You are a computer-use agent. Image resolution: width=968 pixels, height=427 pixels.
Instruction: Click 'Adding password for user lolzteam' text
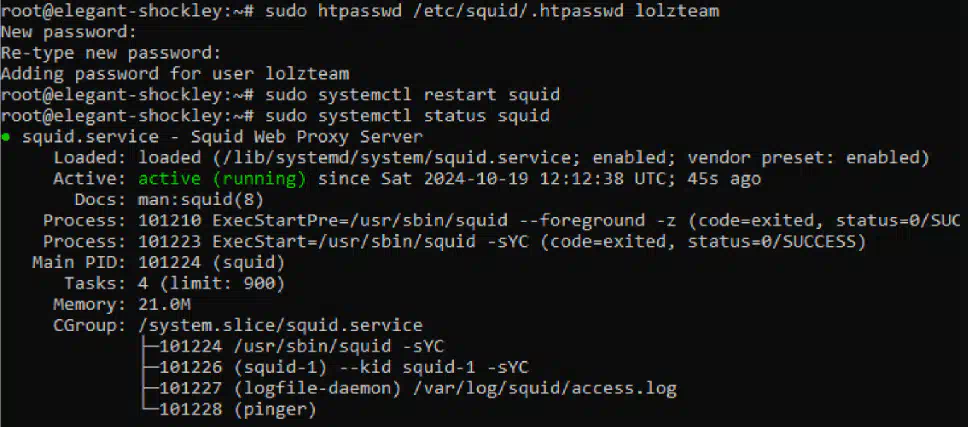[175, 74]
